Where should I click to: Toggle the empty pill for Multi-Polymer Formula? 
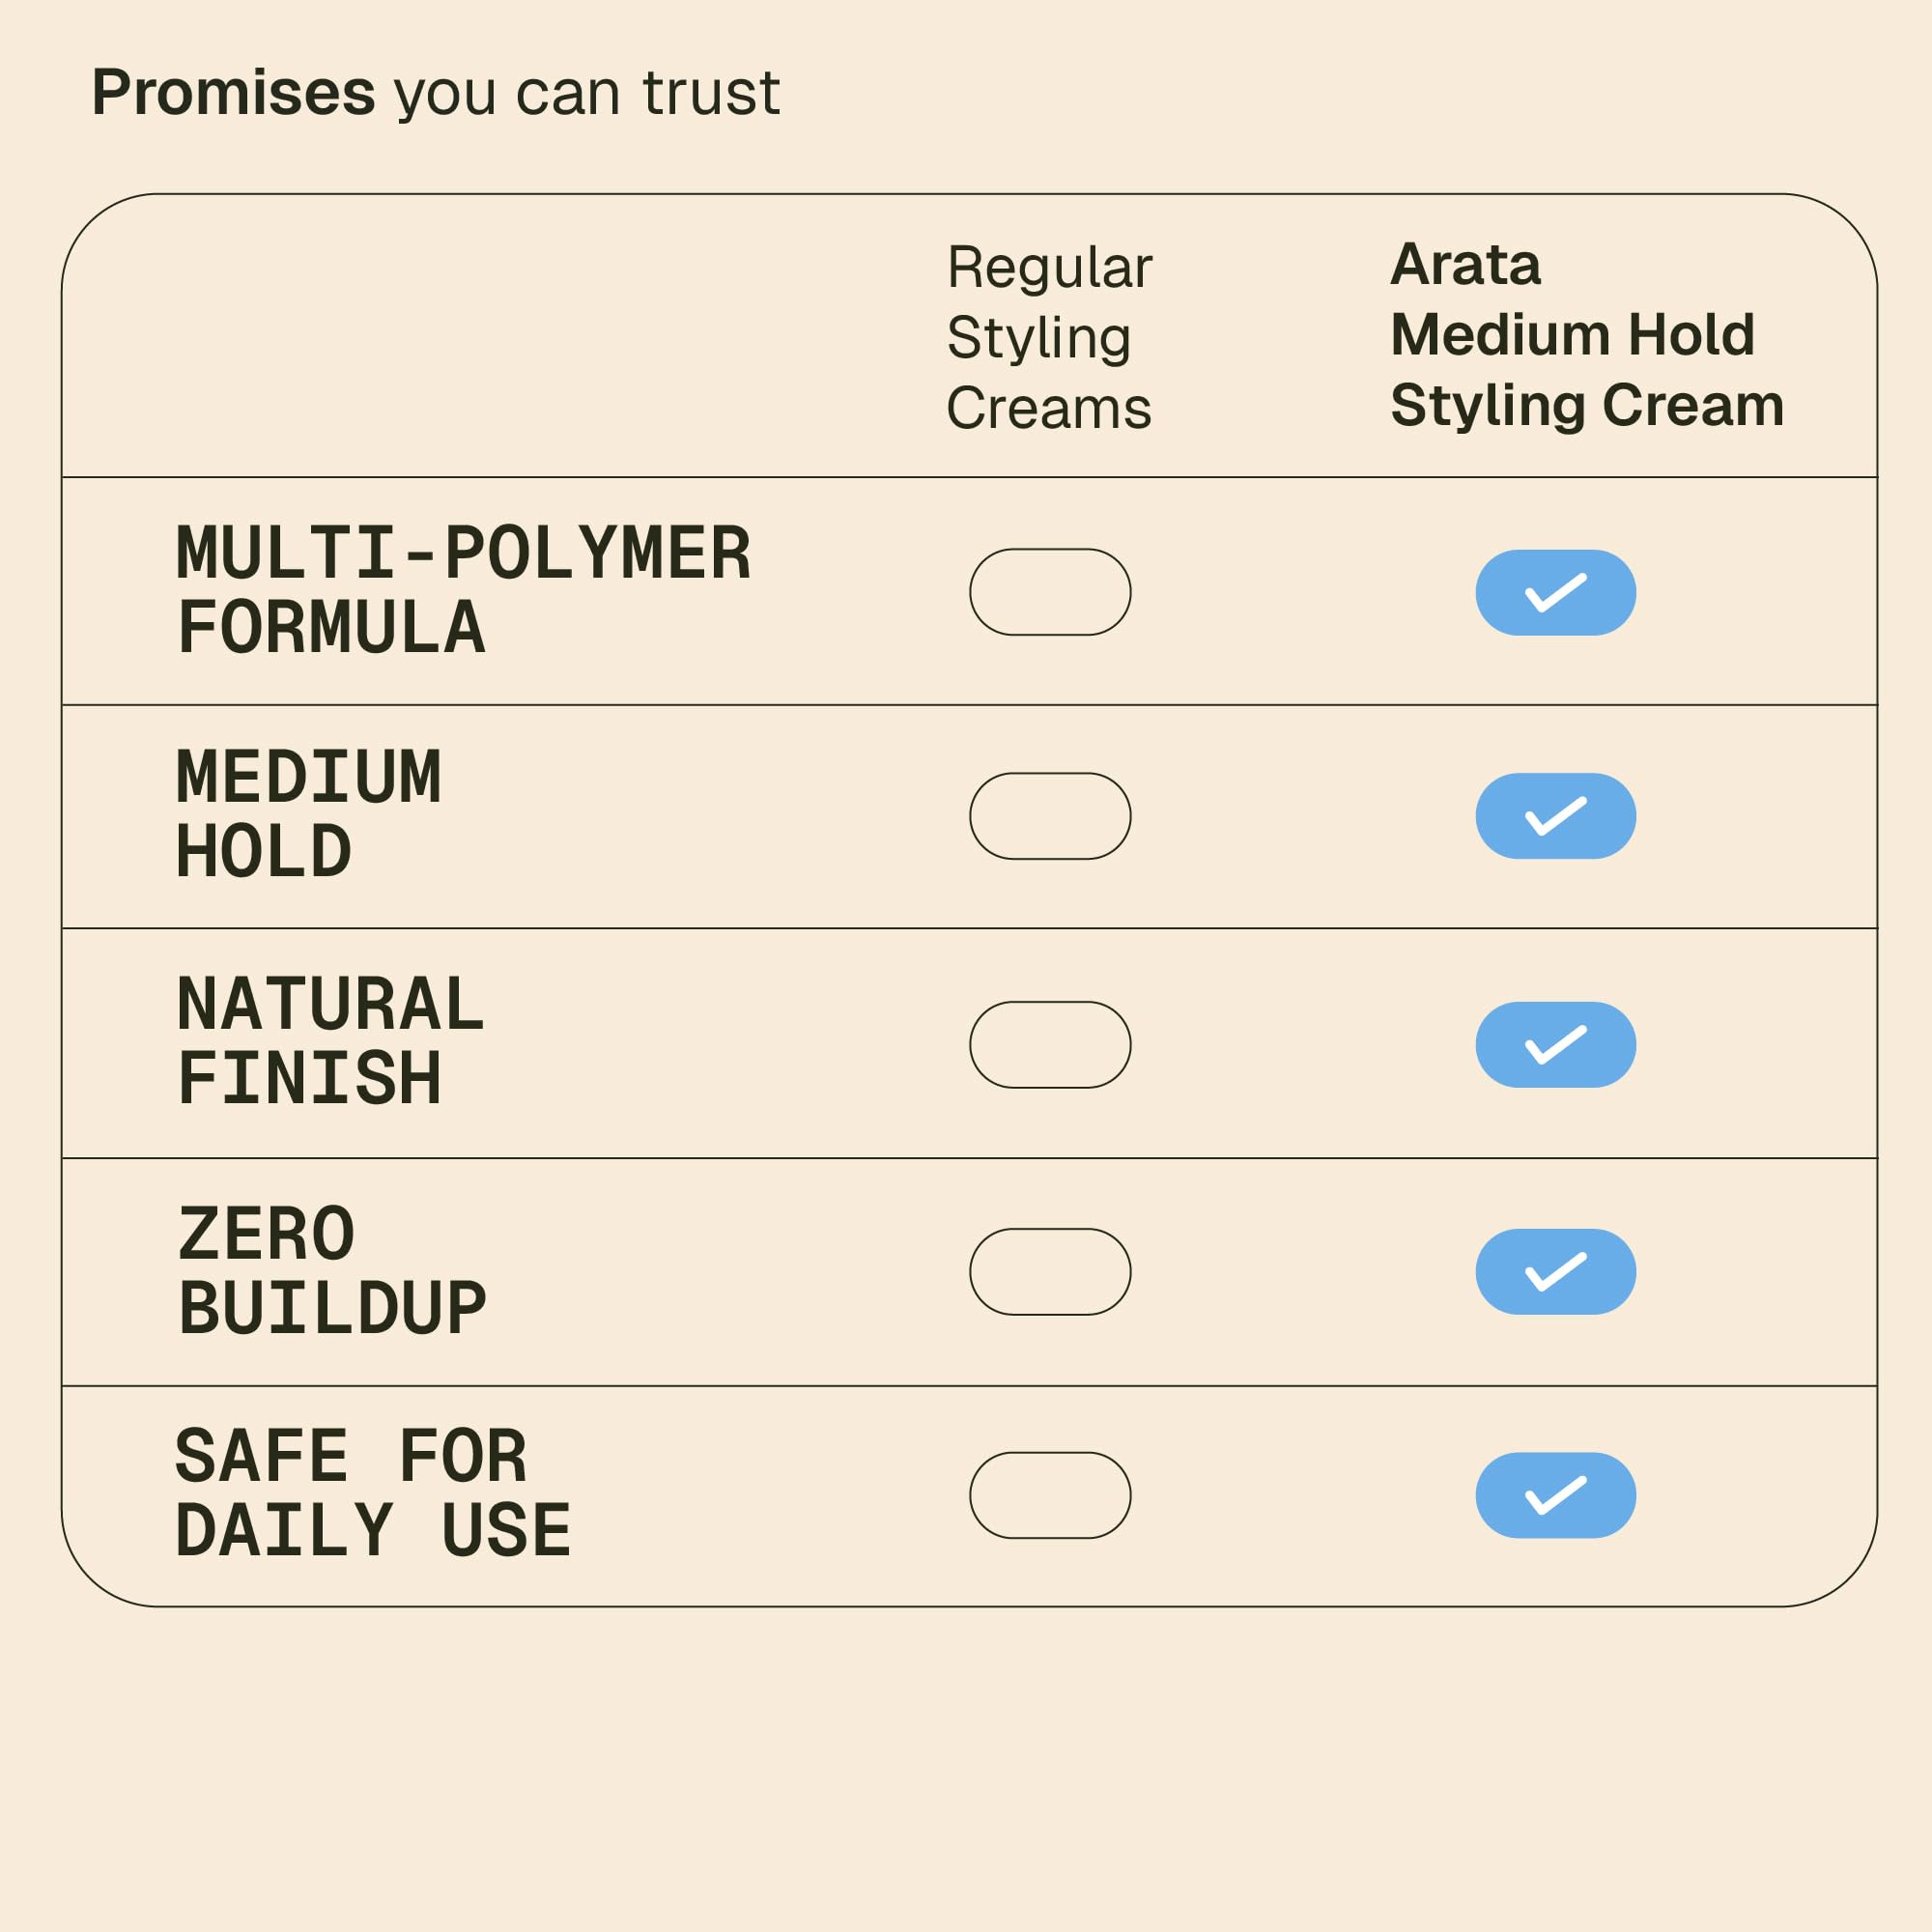point(1050,592)
